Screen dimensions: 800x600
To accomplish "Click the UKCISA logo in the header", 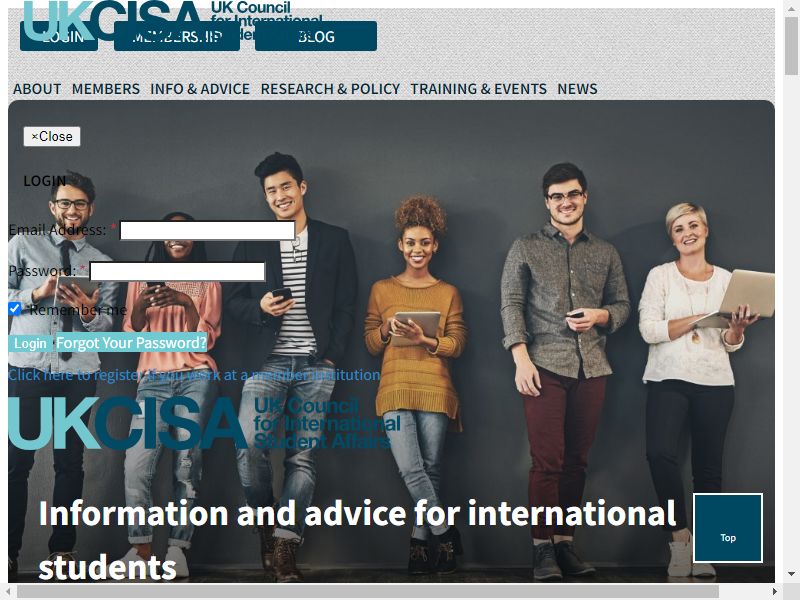I will 173,20.
